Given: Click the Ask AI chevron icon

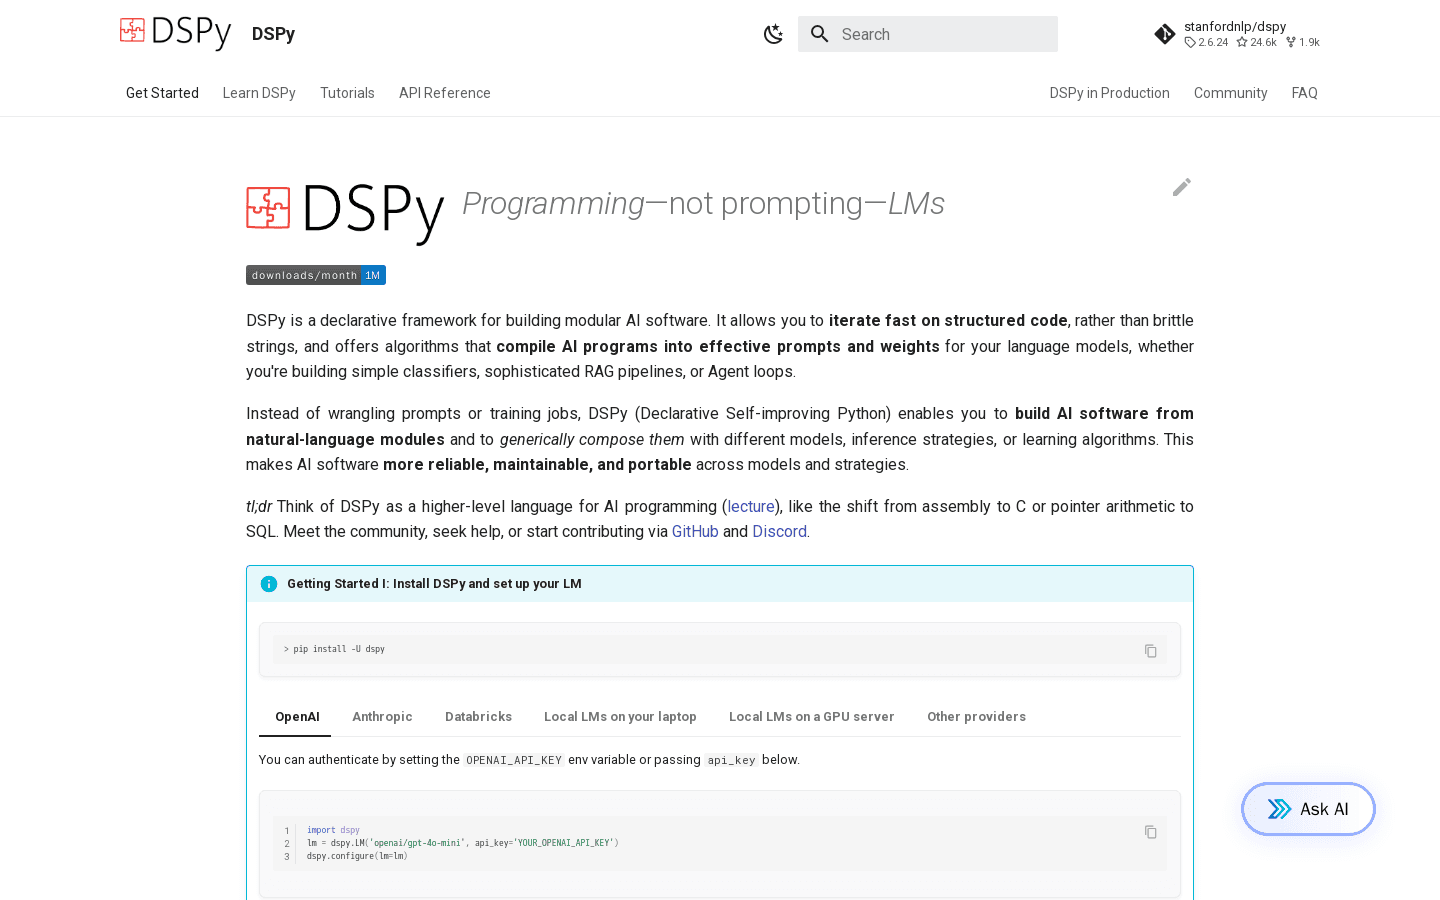Looking at the screenshot, I should pyautogui.click(x=1279, y=809).
